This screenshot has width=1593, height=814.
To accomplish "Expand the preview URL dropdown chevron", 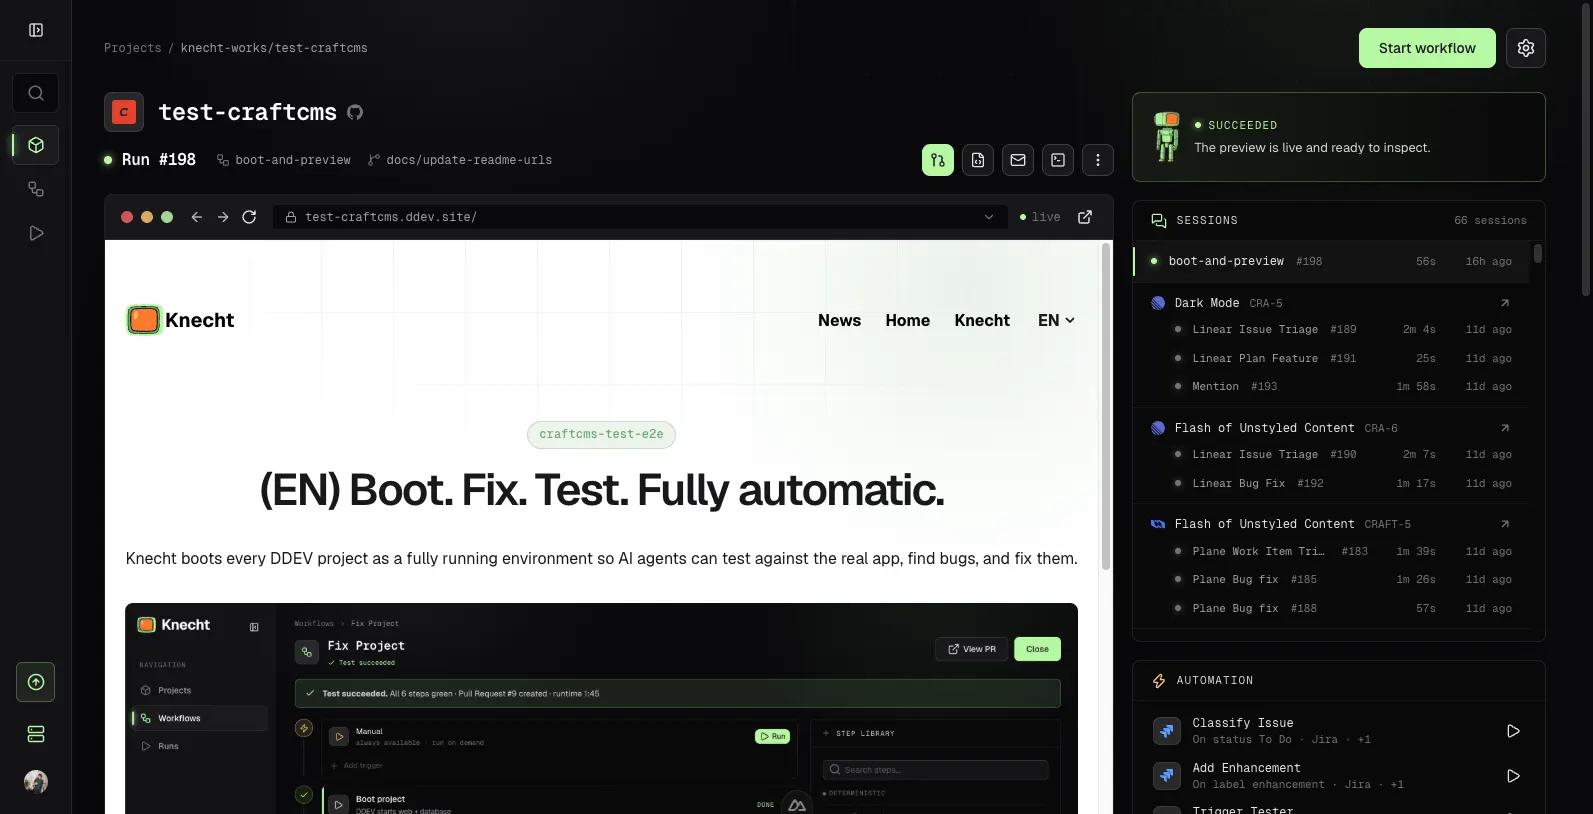I will coord(989,217).
